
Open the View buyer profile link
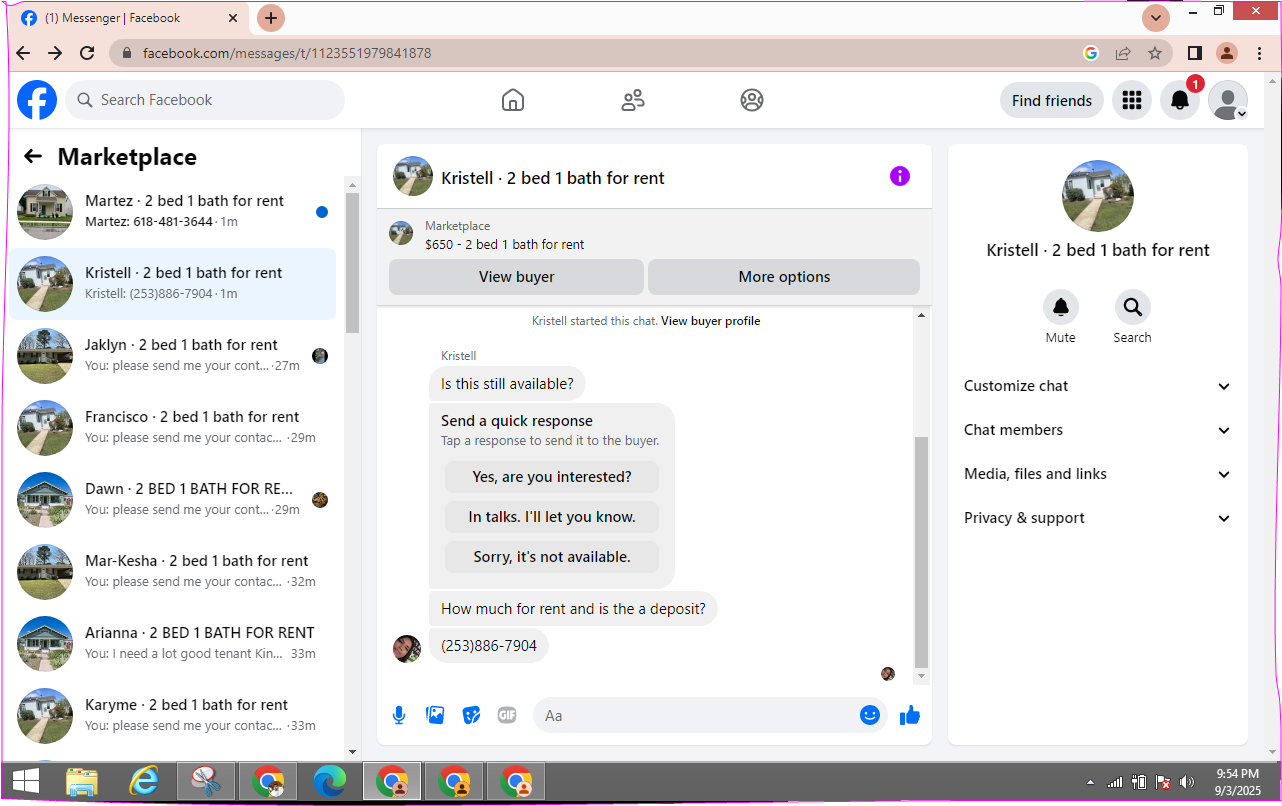coord(711,321)
